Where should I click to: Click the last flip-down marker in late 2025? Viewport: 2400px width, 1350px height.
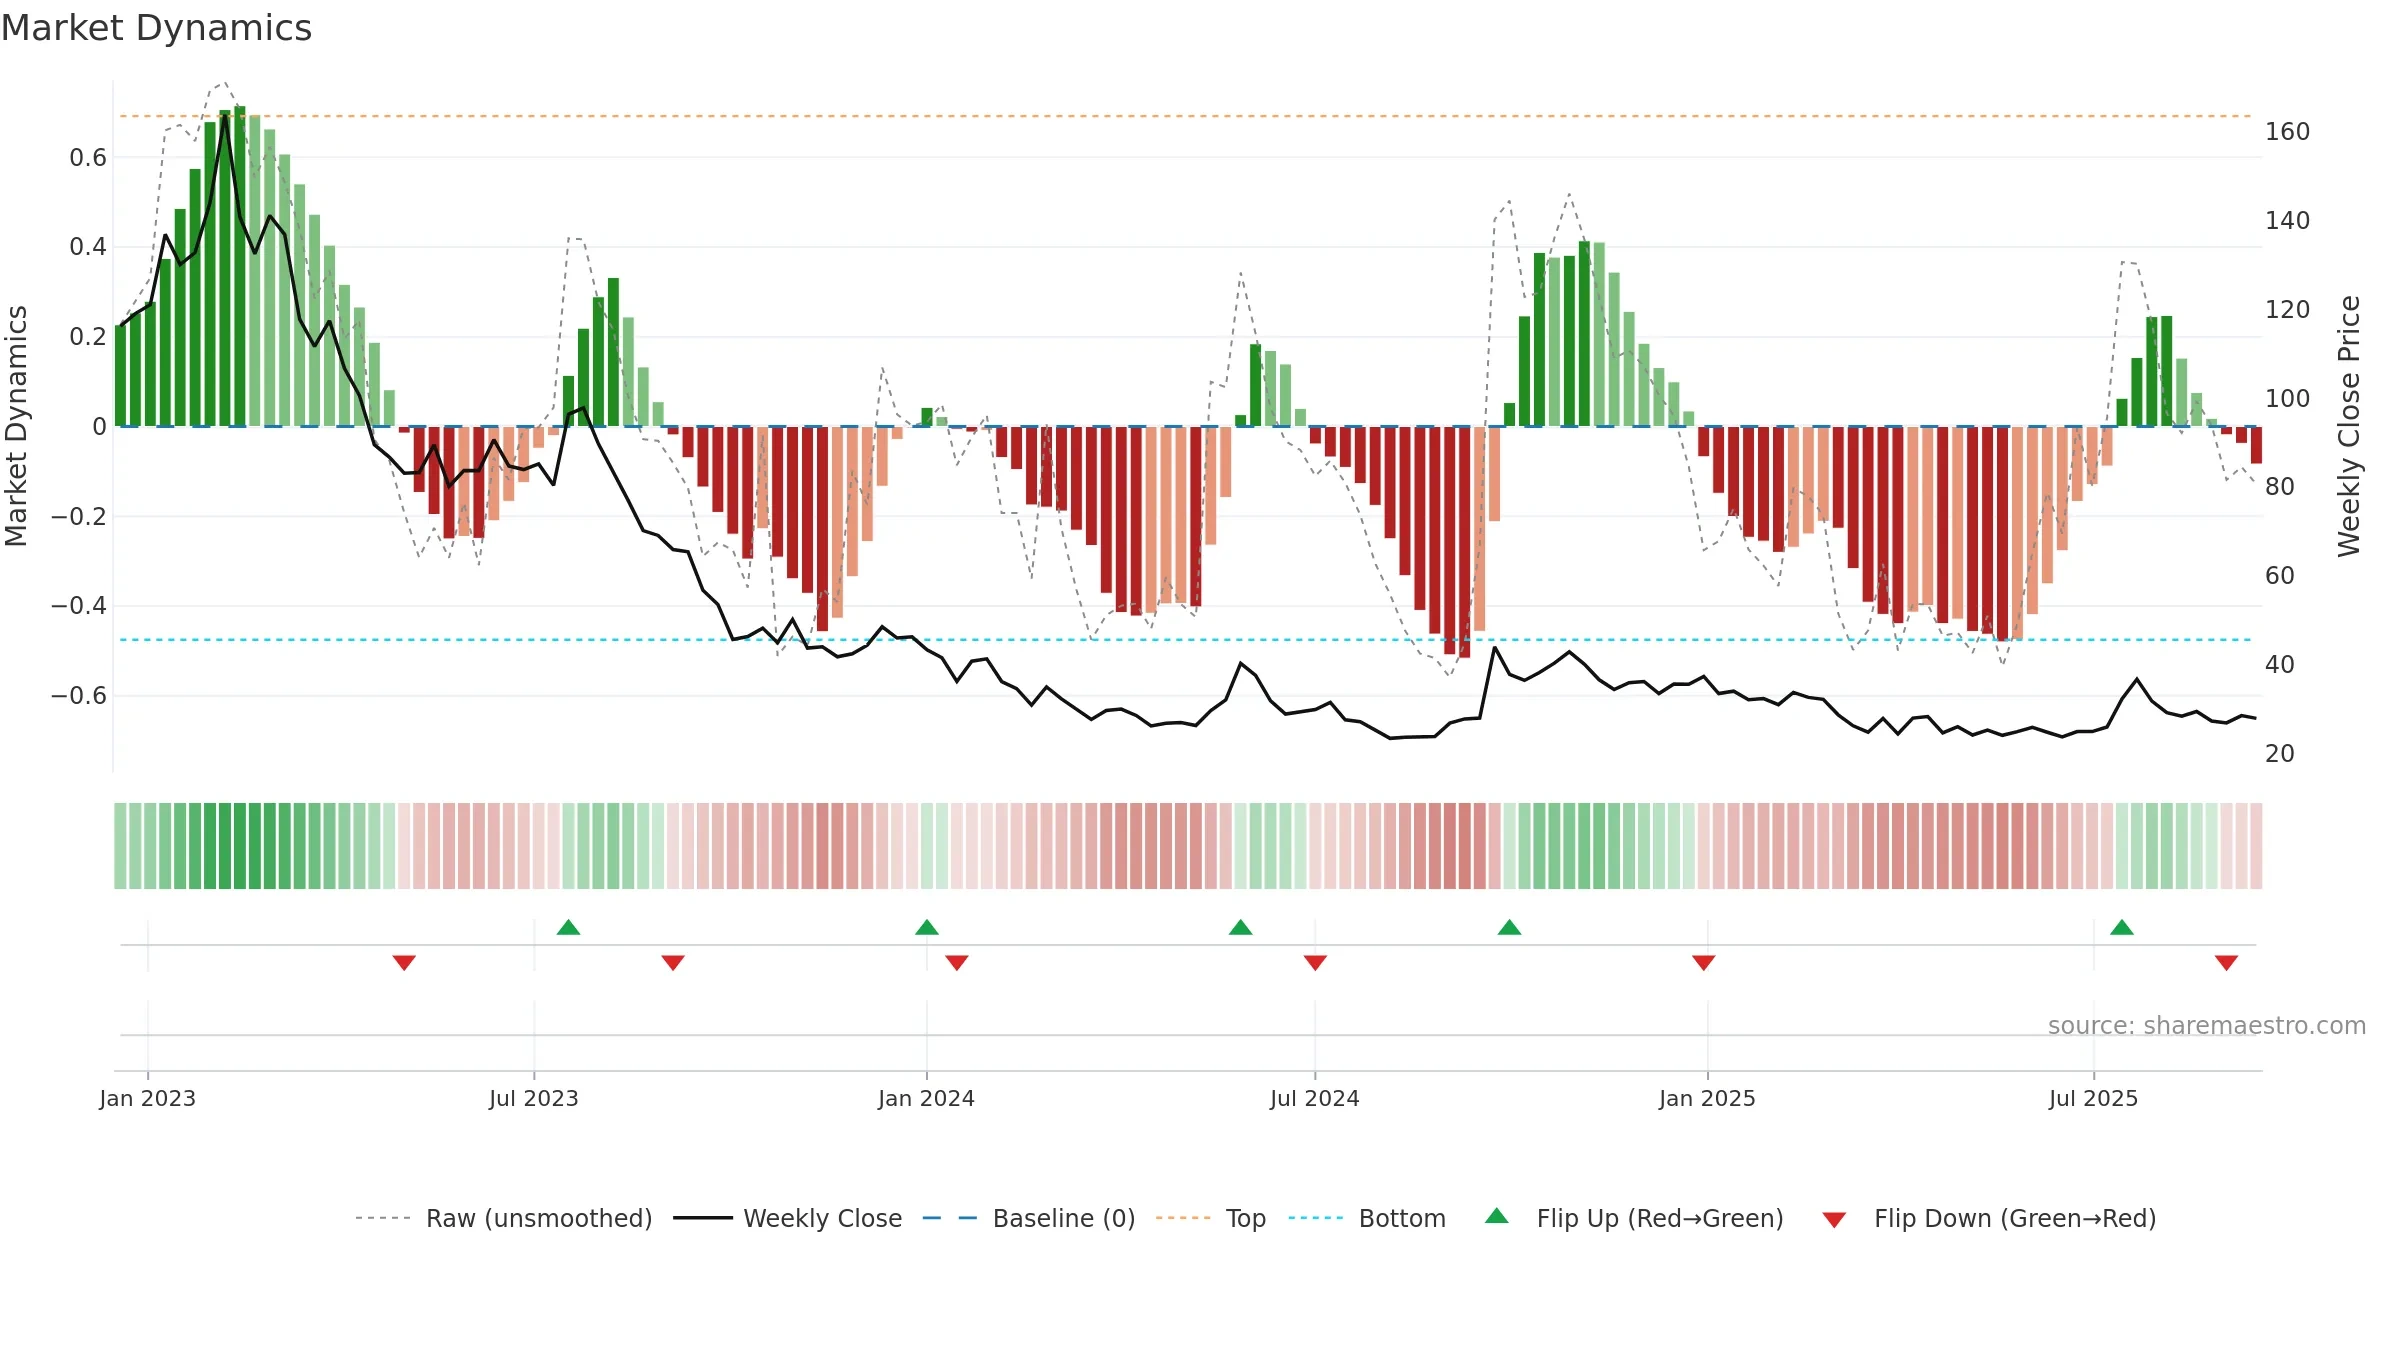(x=2226, y=962)
